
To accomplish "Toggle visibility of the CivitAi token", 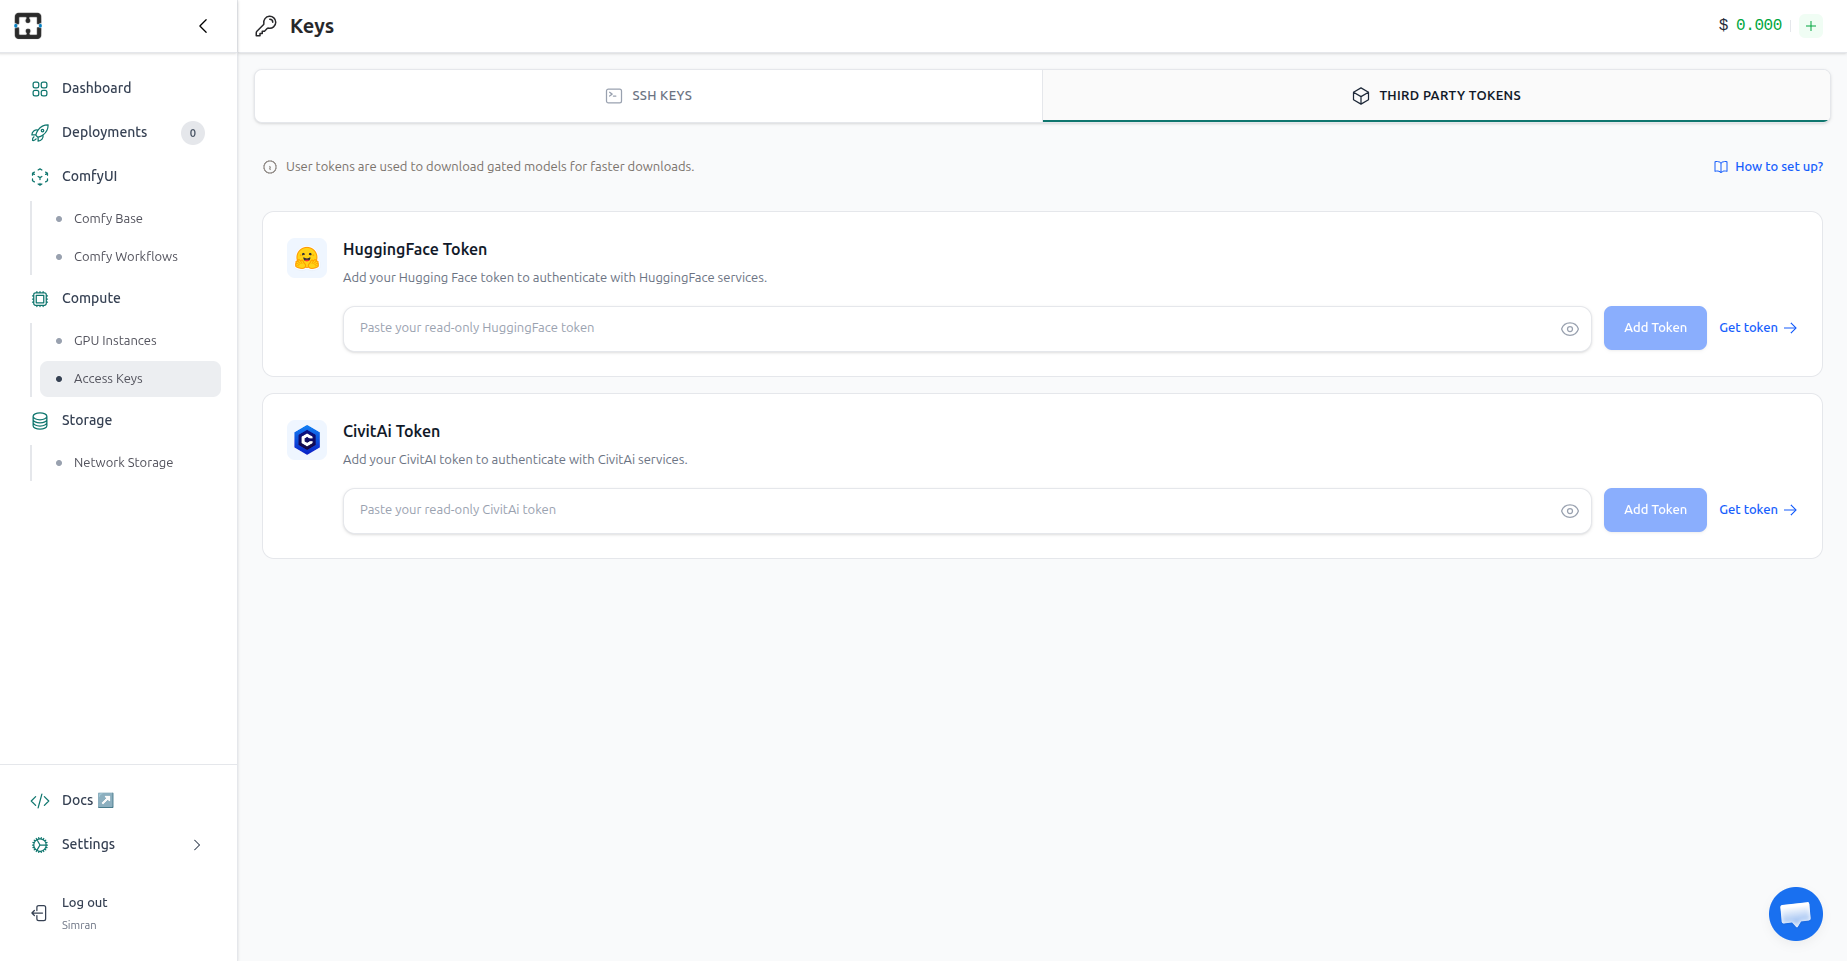I will [1570, 511].
